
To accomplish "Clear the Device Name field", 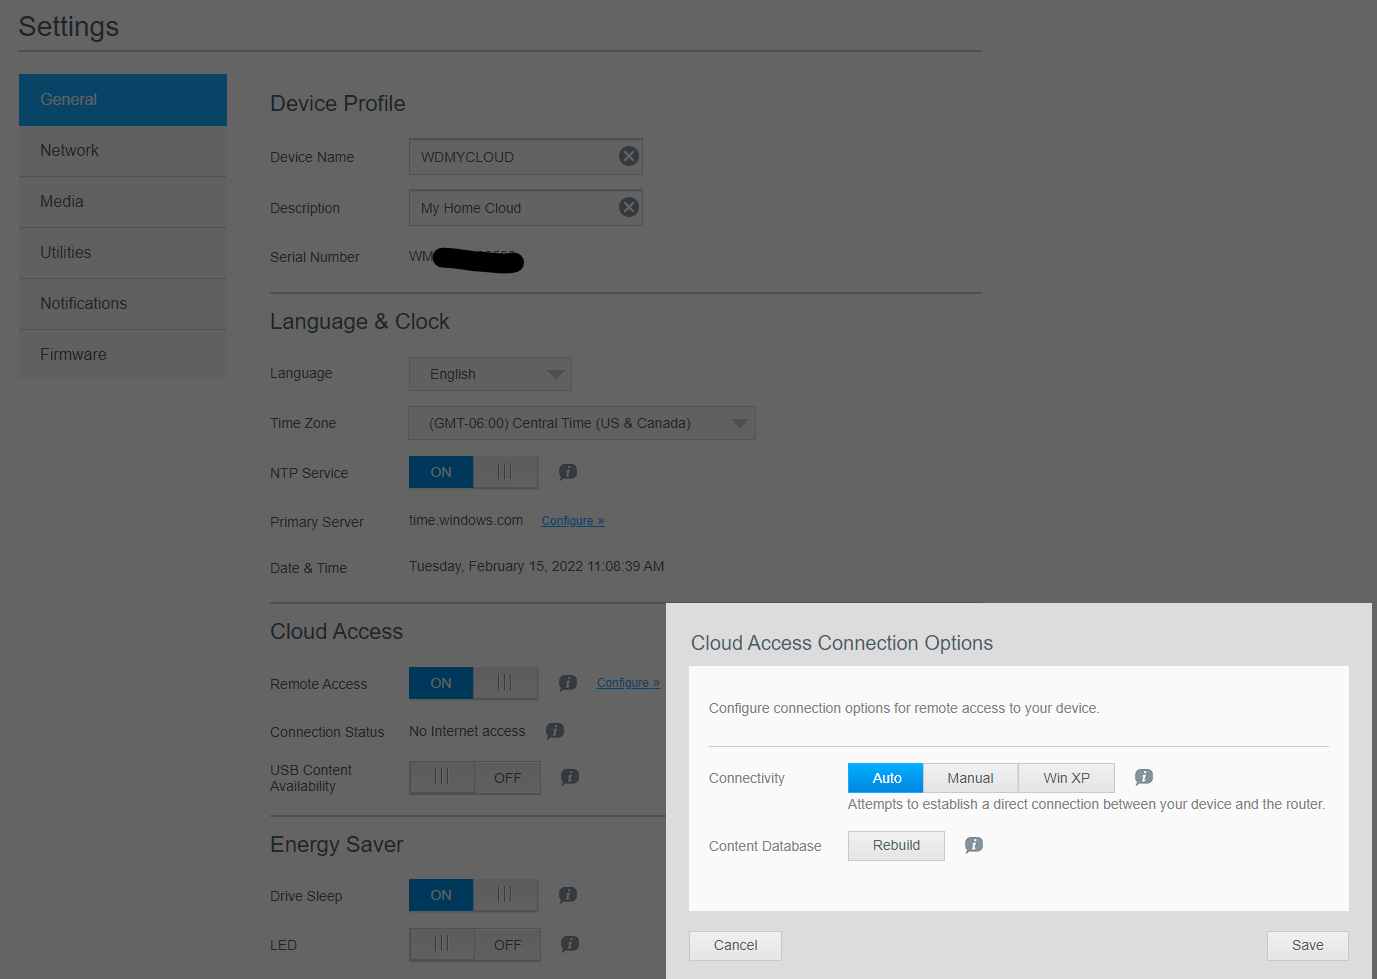I will [x=629, y=156].
